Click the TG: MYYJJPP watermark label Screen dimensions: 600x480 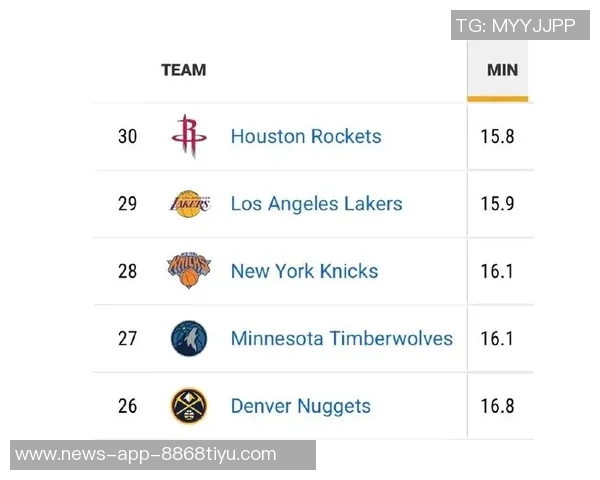tap(516, 26)
